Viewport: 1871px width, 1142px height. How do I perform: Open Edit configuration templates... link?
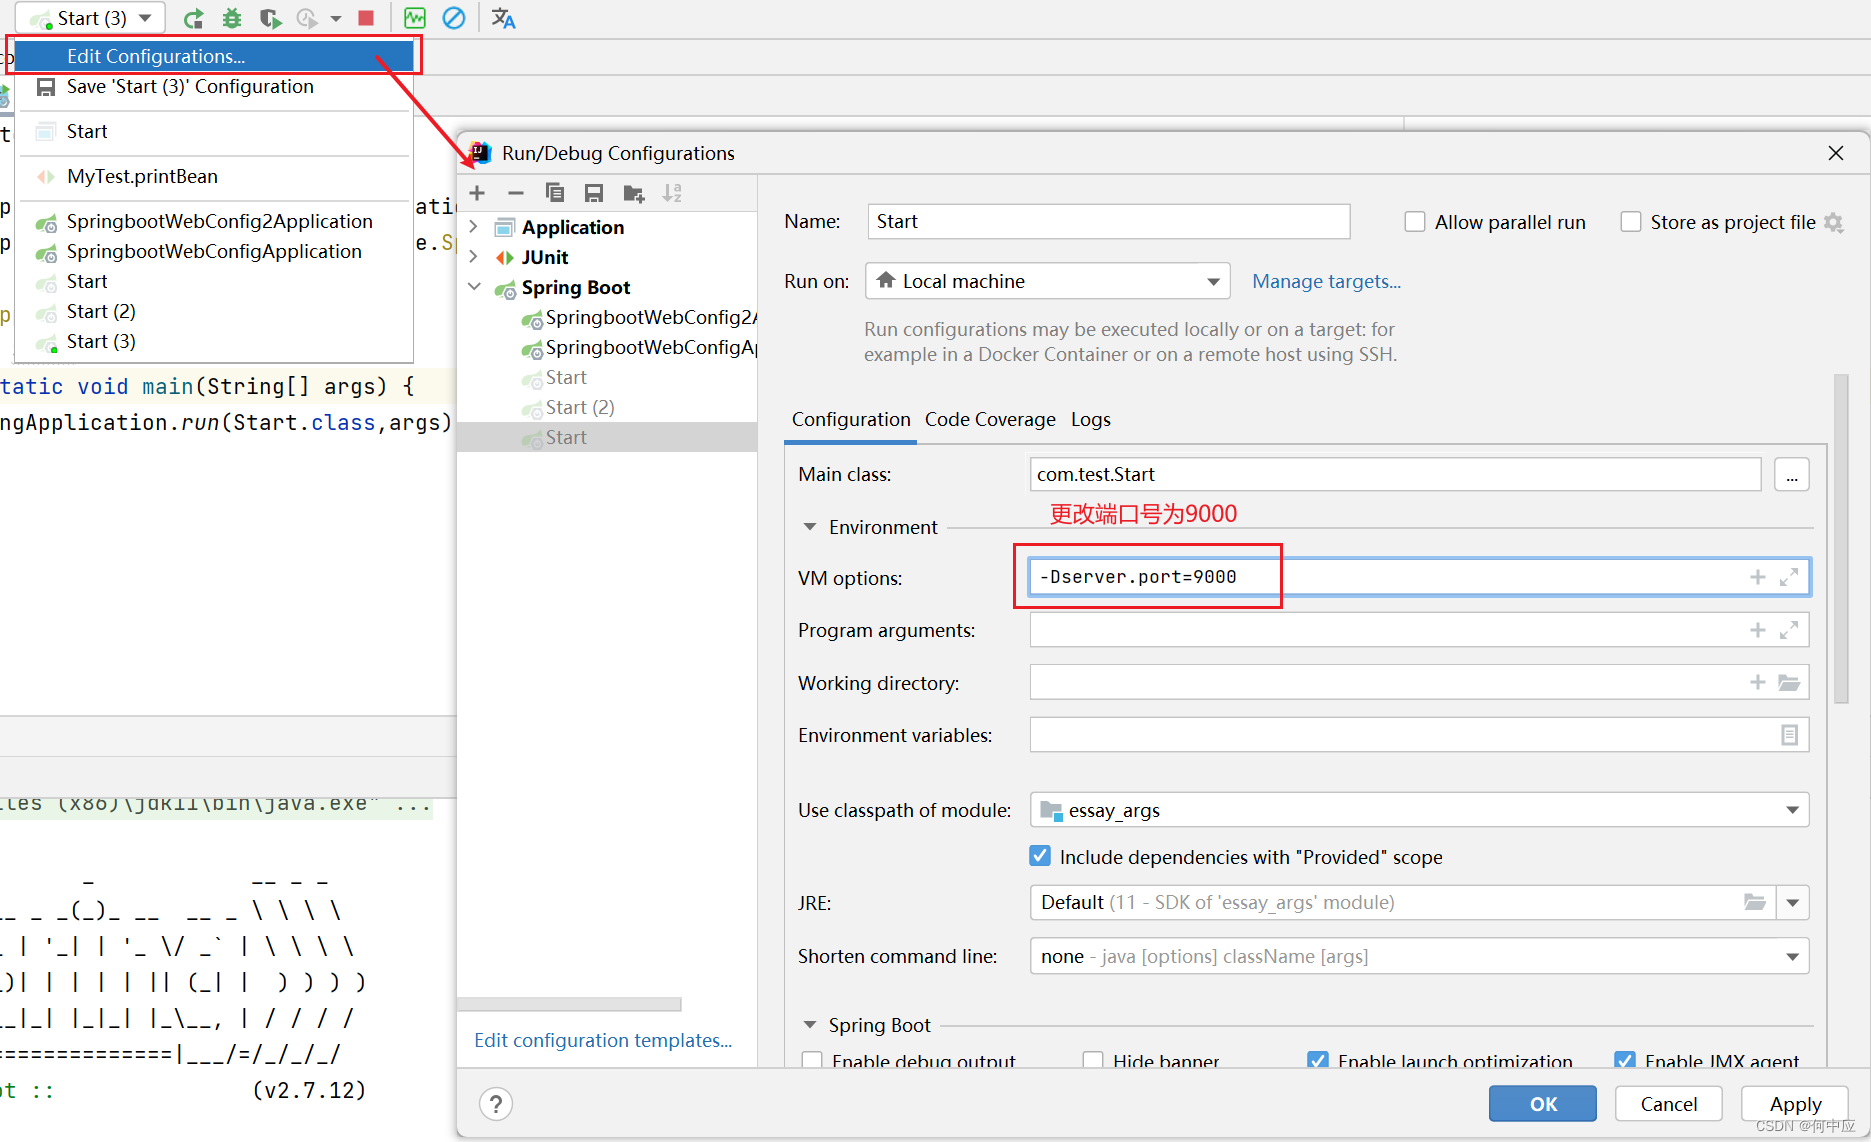[x=603, y=1040]
